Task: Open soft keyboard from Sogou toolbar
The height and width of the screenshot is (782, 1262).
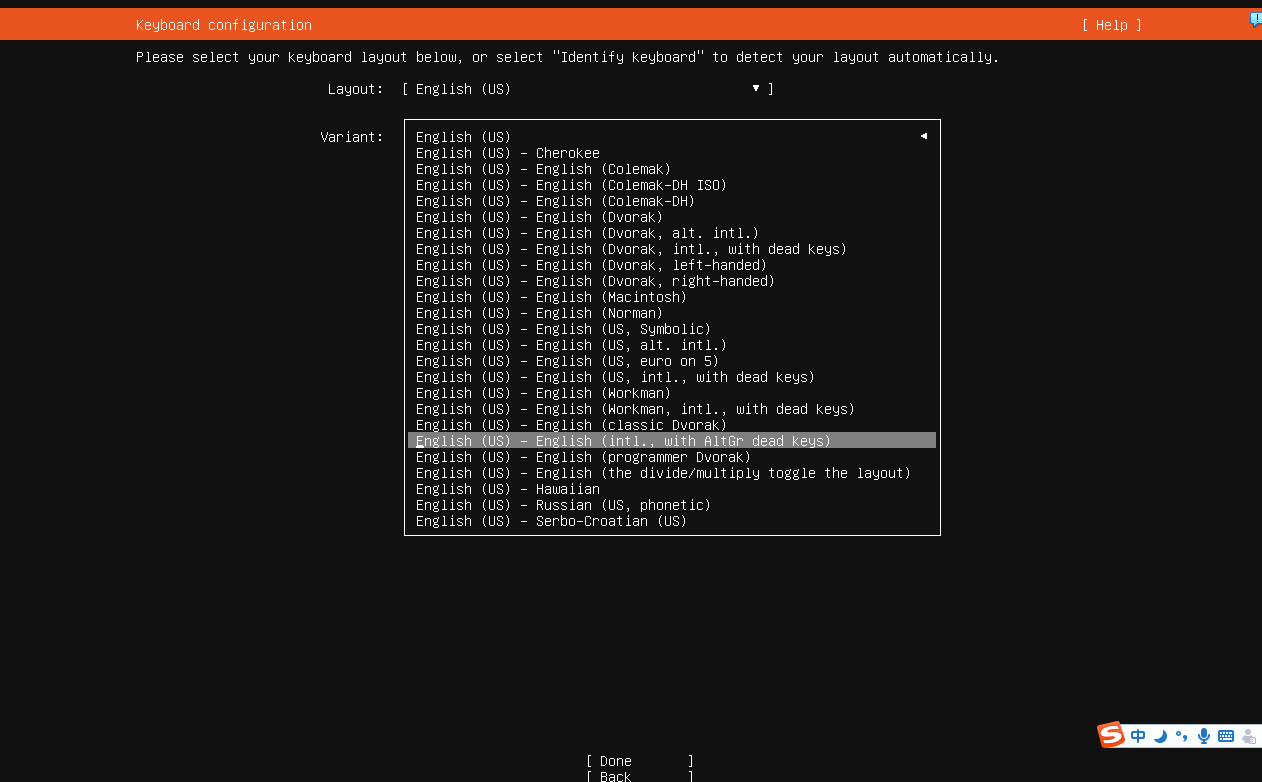Action: coord(1225,736)
